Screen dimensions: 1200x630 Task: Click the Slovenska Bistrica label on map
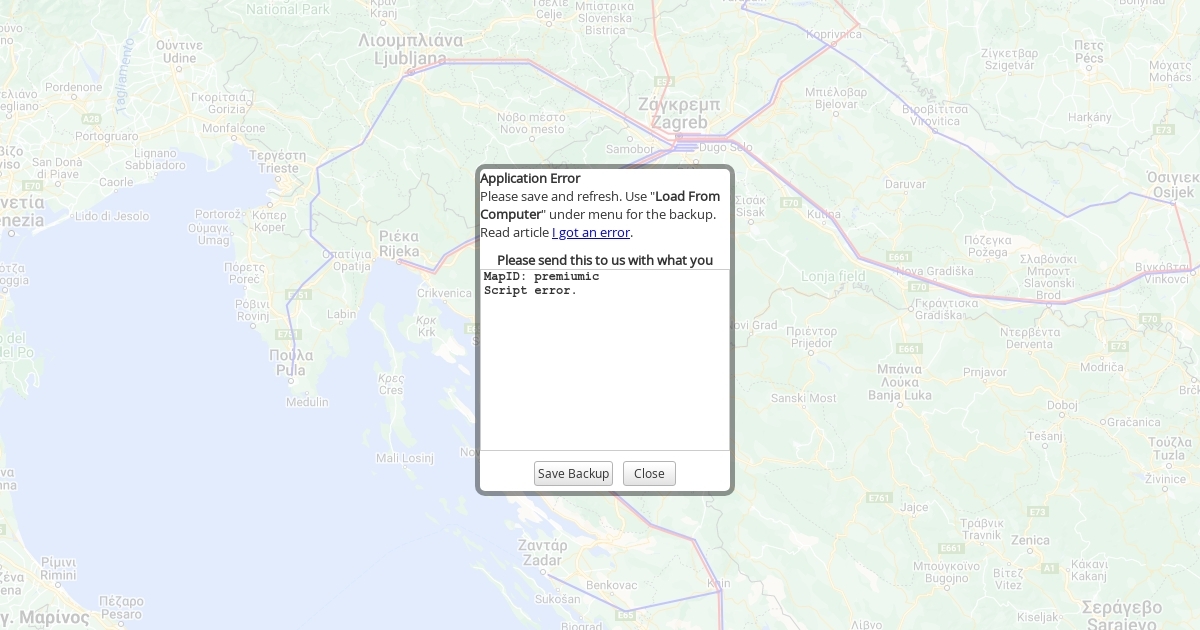tap(604, 18)
